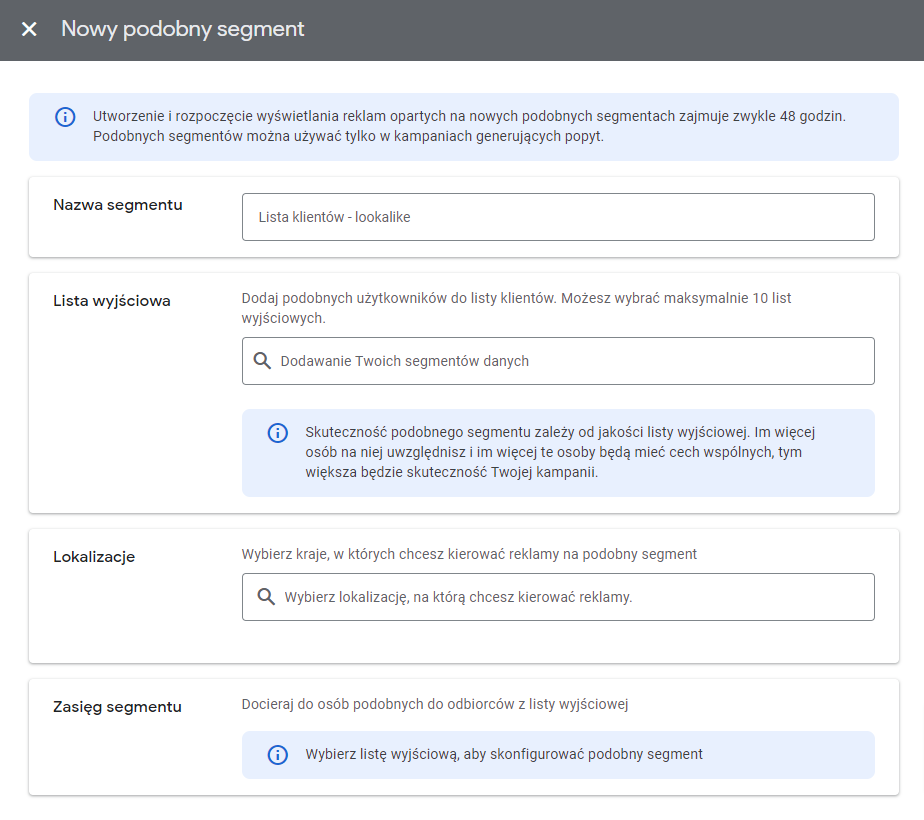This screenshot has height=820, width=924.
Task: Click the info icon beside the Skuteczność note
Action: coord(277,433)
